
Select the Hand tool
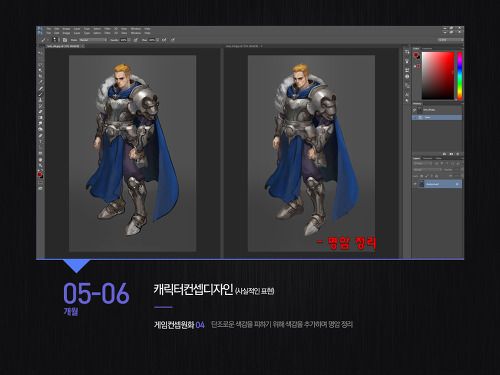point(41,159)
